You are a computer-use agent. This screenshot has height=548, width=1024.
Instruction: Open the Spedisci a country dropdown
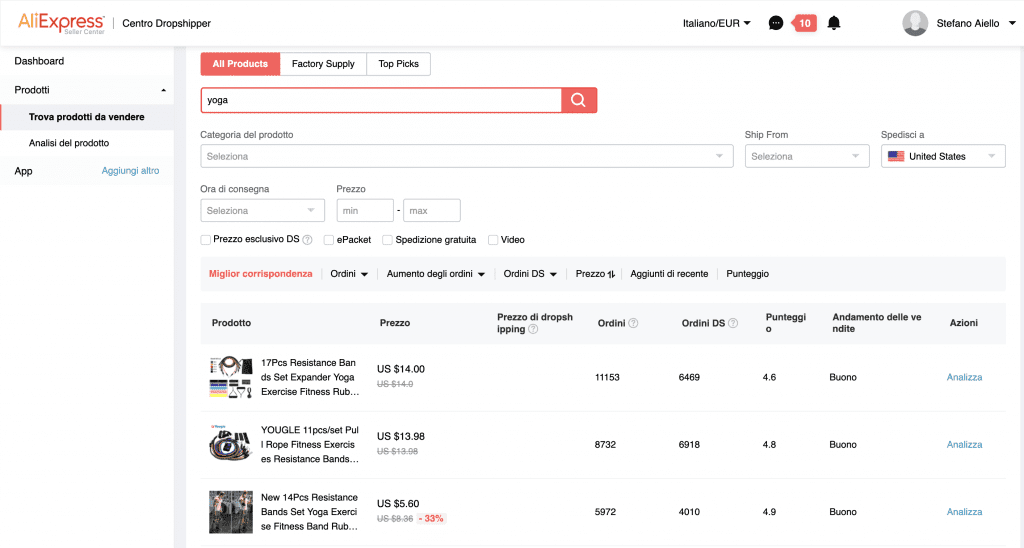pos(943,157)
